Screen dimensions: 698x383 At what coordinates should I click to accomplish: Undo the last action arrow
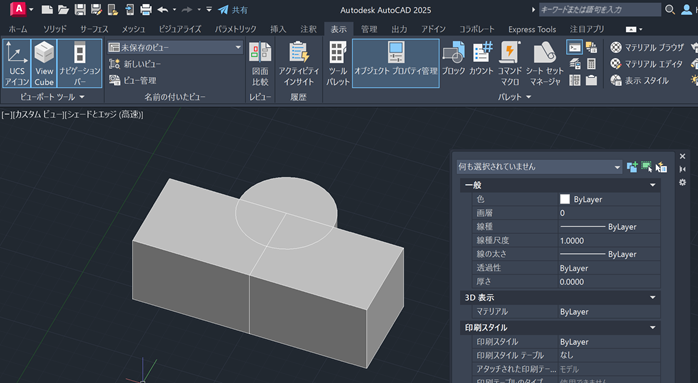(x=162, y=9)
